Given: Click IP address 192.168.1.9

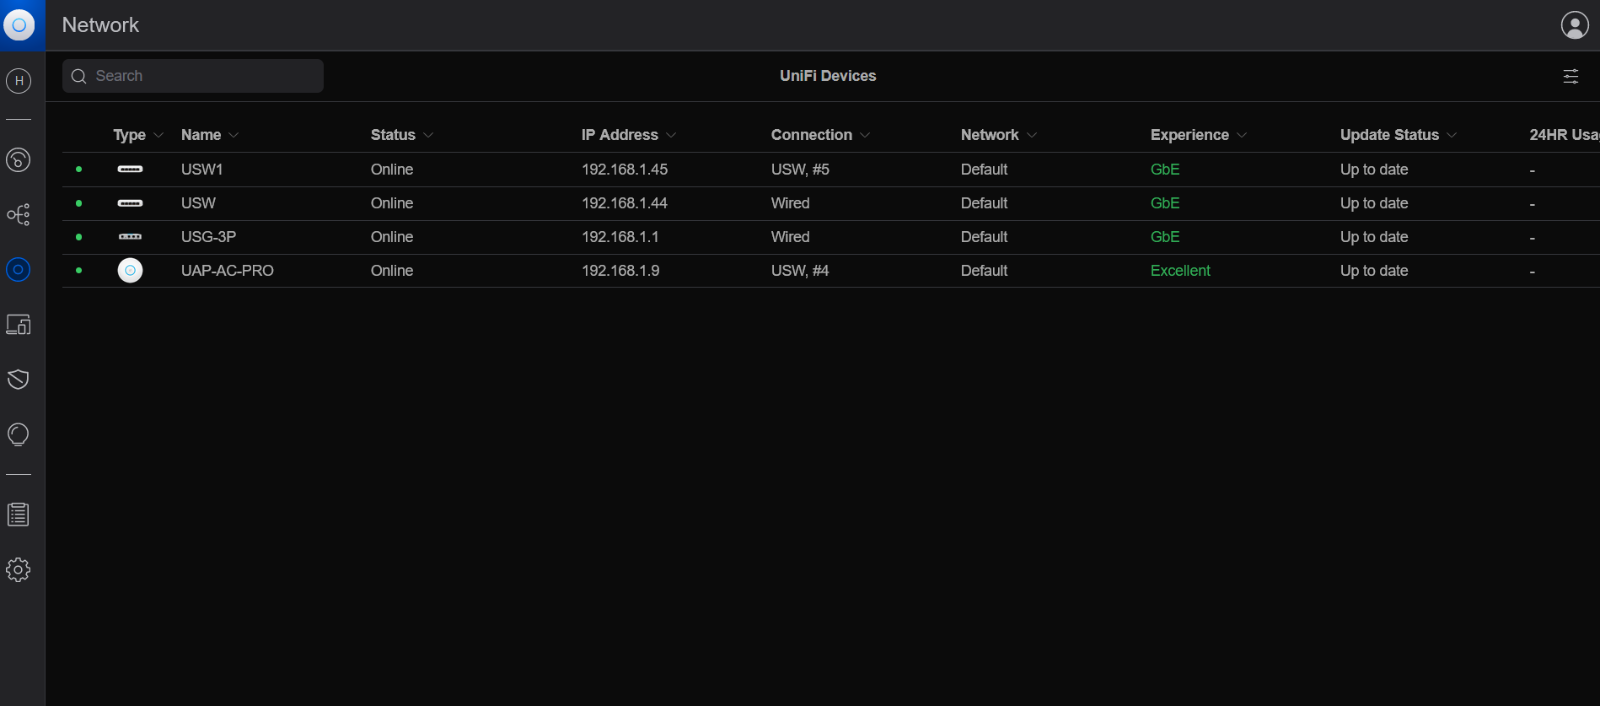Looking at the screenshot, I should click(620, 271).
